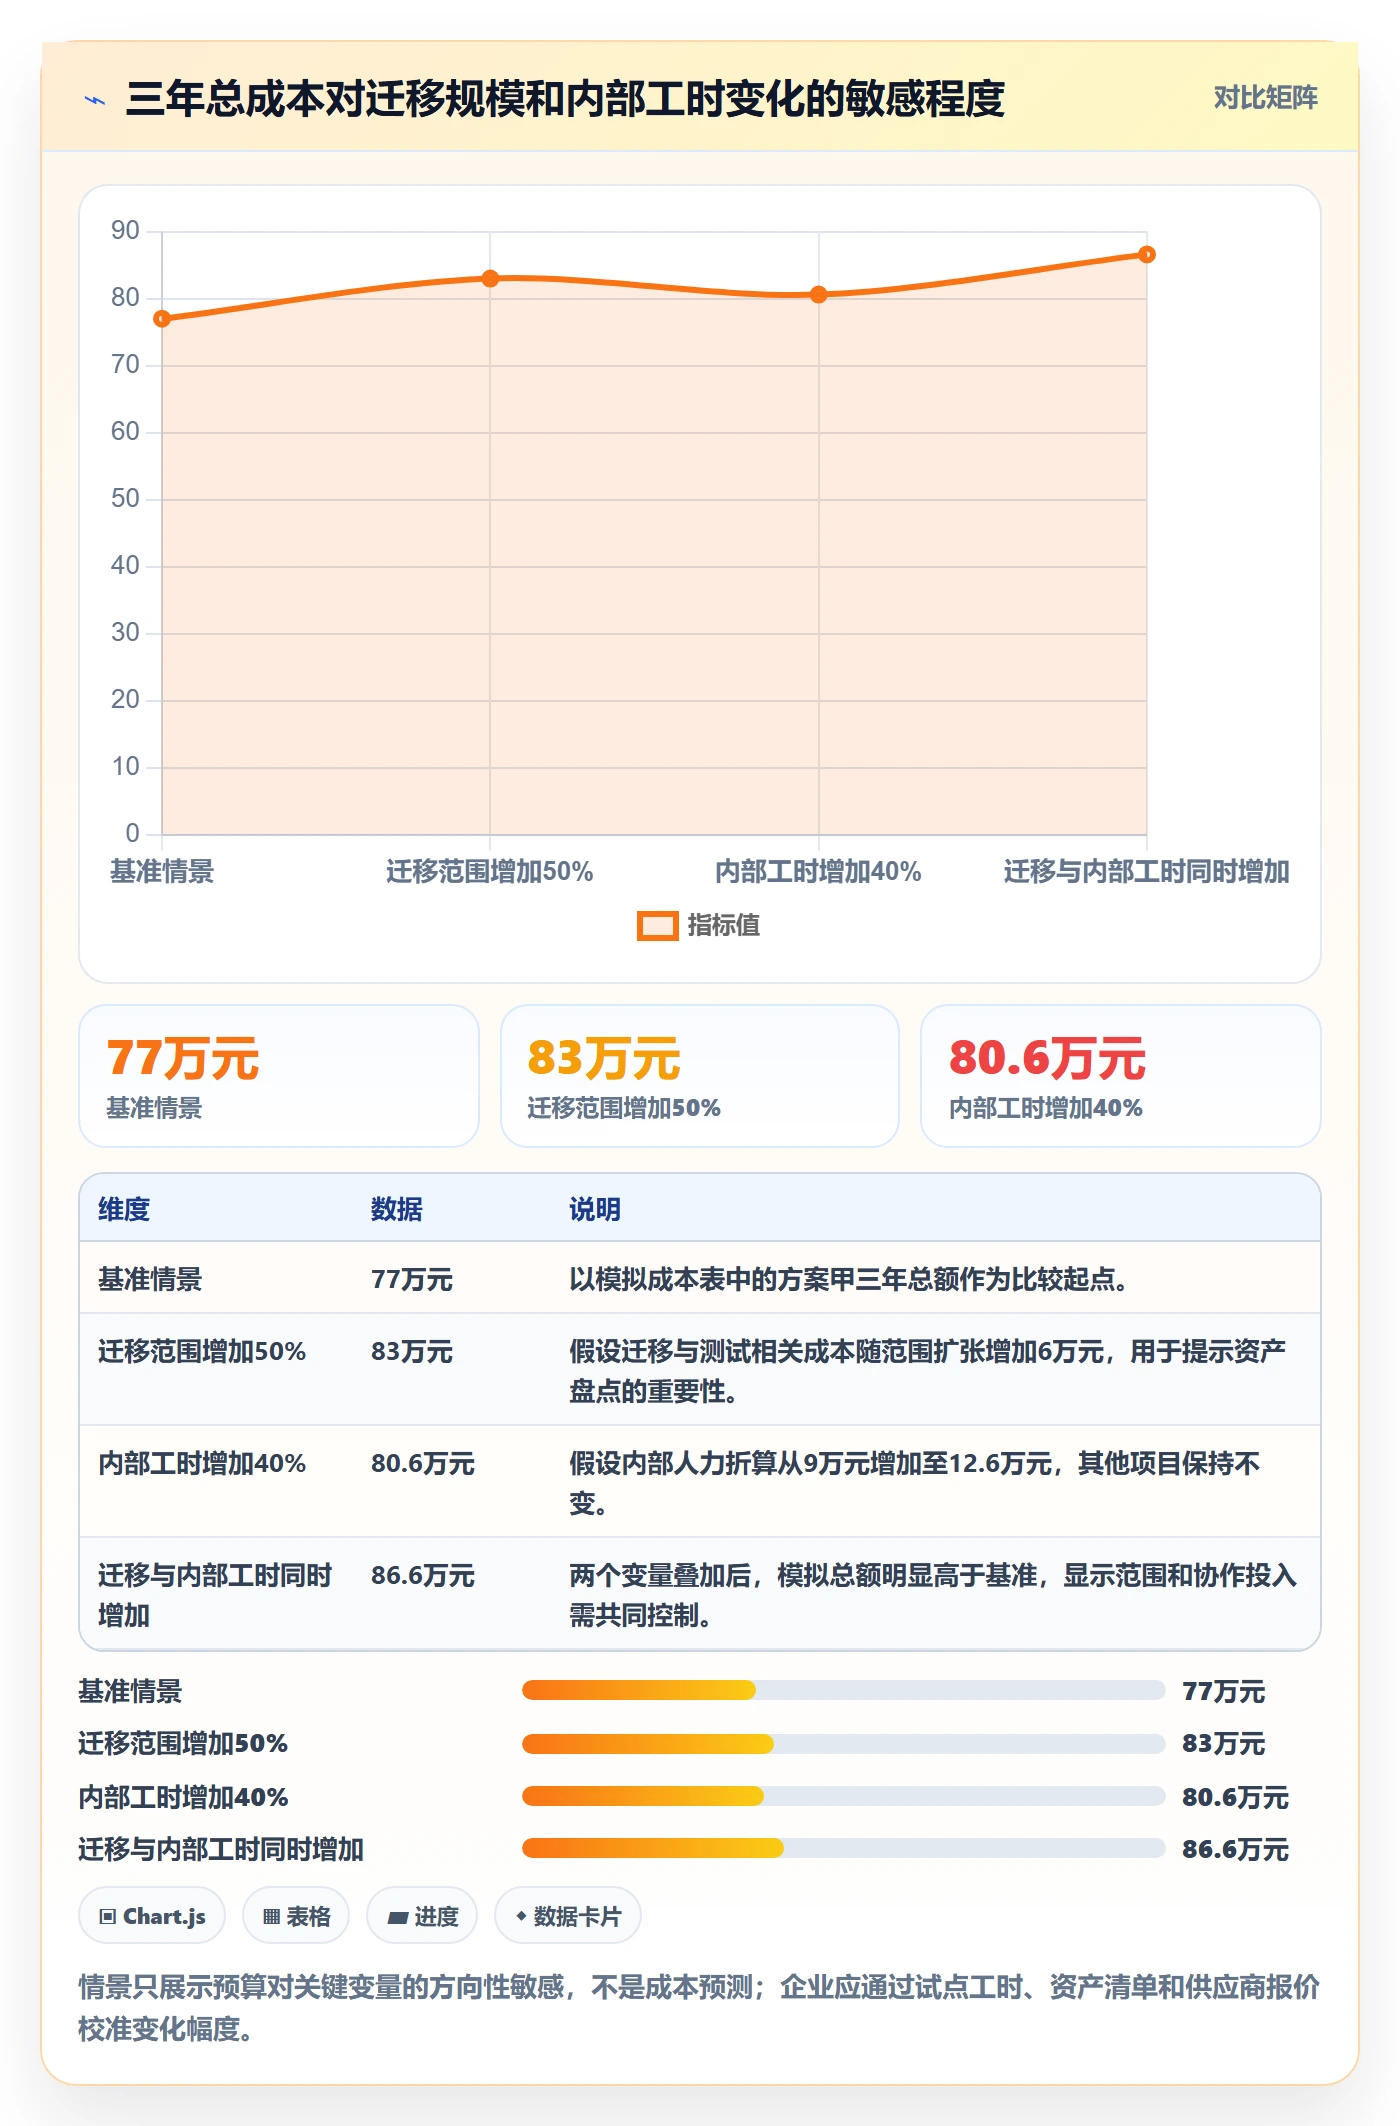
Task: Click the 内部工时增加40% x-axis label
Action: [x=818, y=872]
